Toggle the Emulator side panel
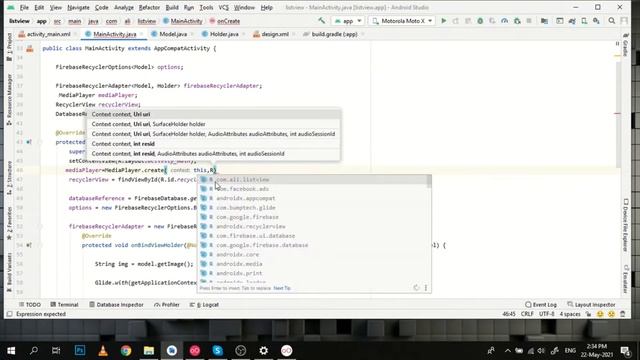Screen dimensions: 640x360 [626, 279]
